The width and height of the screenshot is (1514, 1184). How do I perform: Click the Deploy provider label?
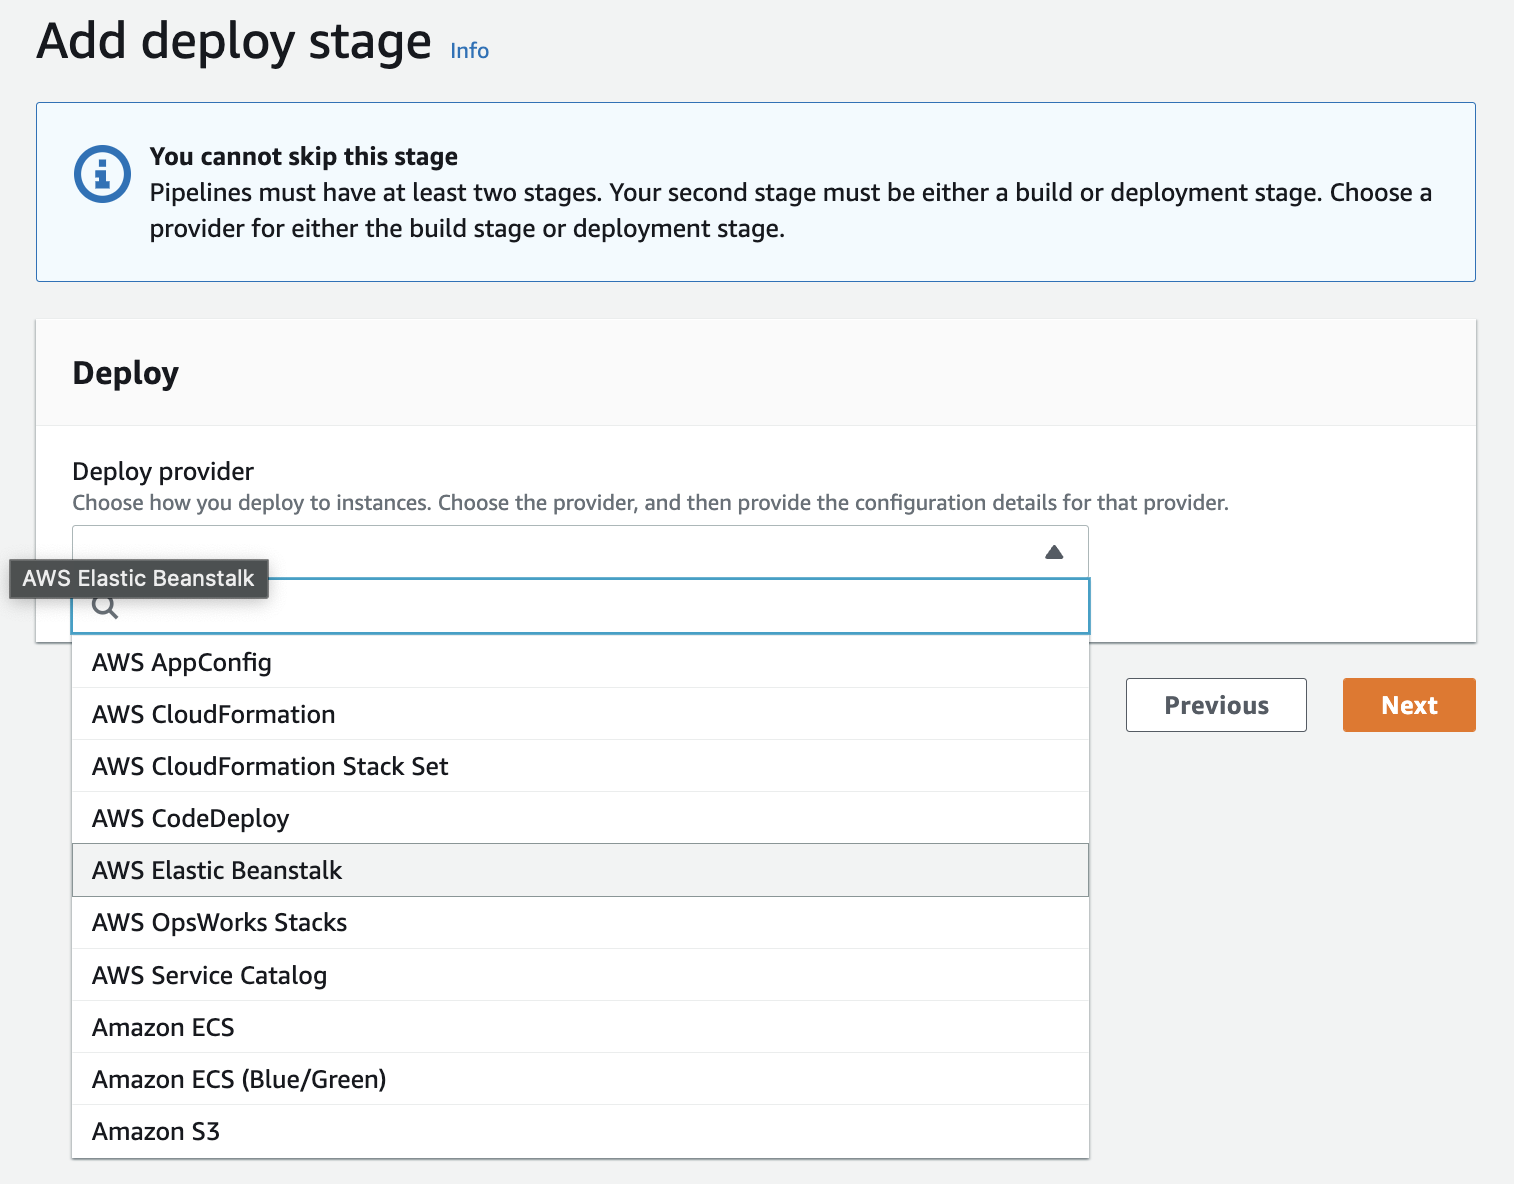163,471
